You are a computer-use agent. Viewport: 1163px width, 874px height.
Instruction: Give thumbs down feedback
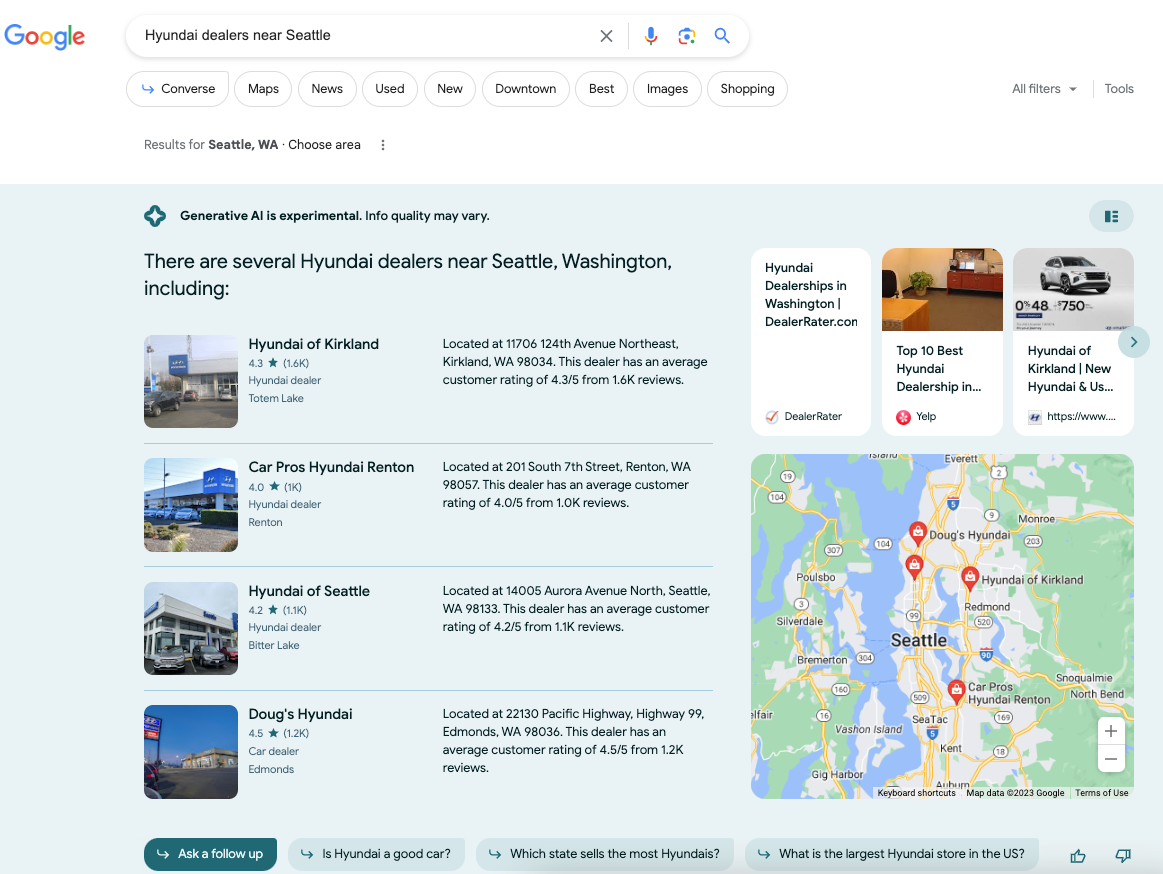[1123, 855]
